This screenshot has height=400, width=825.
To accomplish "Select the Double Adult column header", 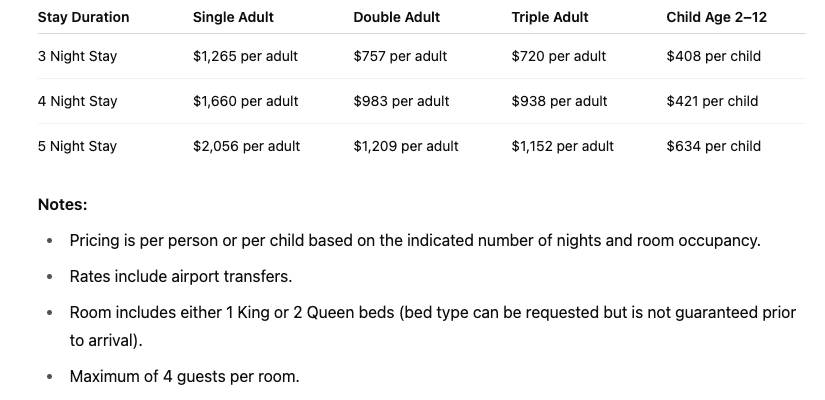I will [395, 17].
